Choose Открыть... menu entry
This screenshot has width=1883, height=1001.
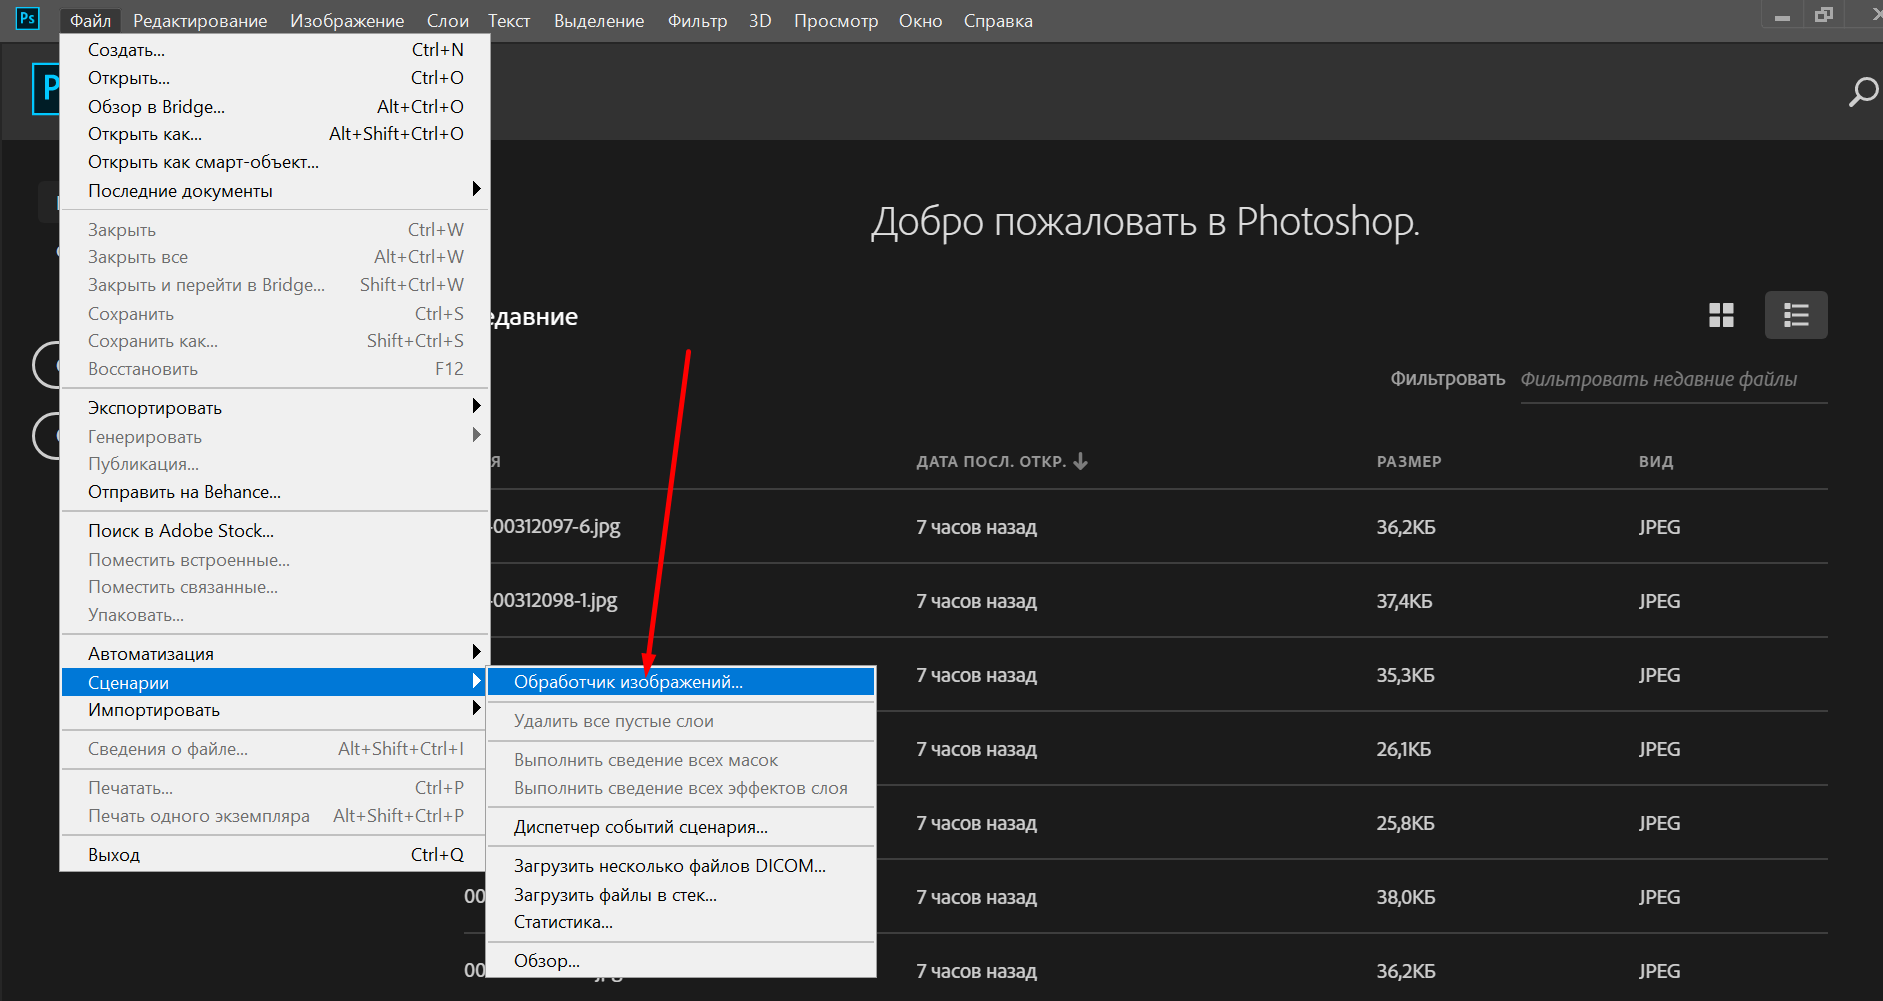tap(275, 78)
